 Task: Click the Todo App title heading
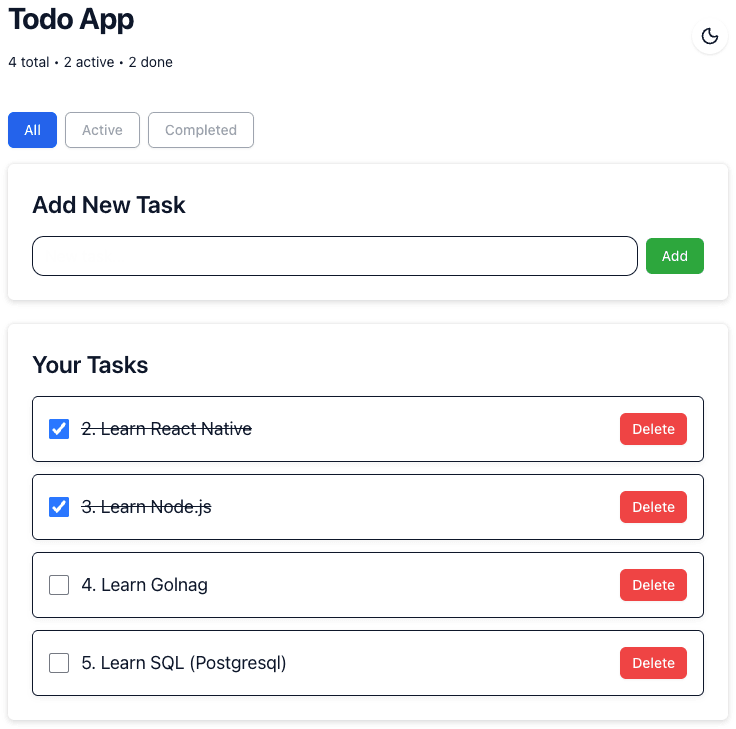coord(71,19)
